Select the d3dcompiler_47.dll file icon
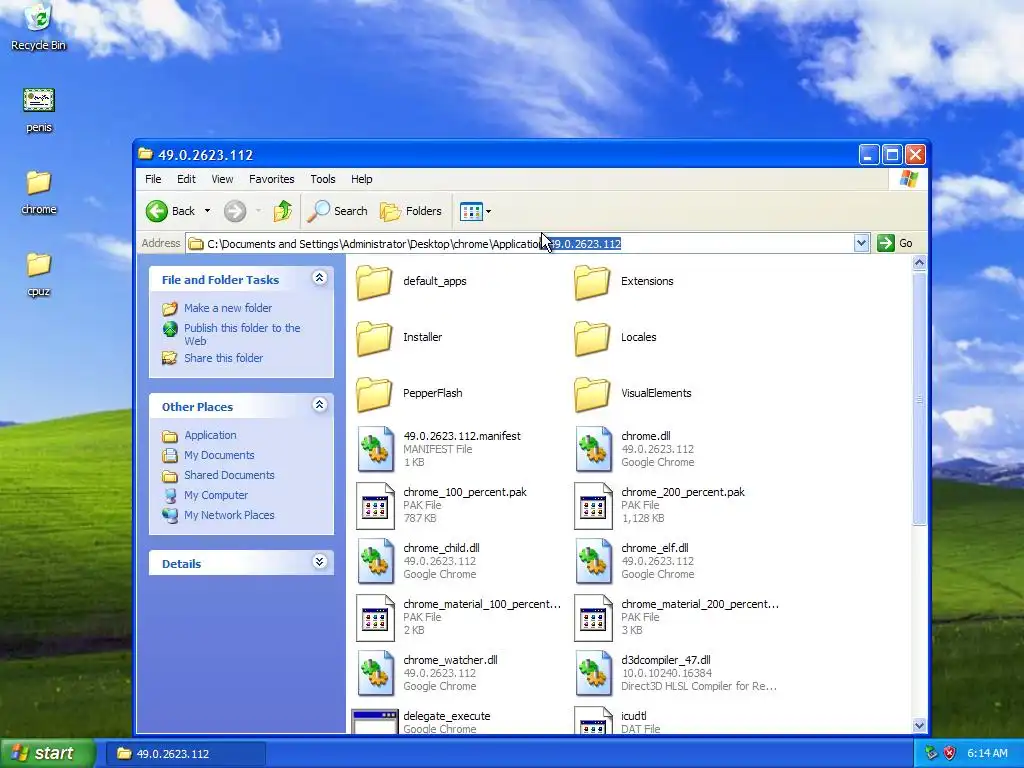Screen dimensions: 1024x768 (594, 673)
